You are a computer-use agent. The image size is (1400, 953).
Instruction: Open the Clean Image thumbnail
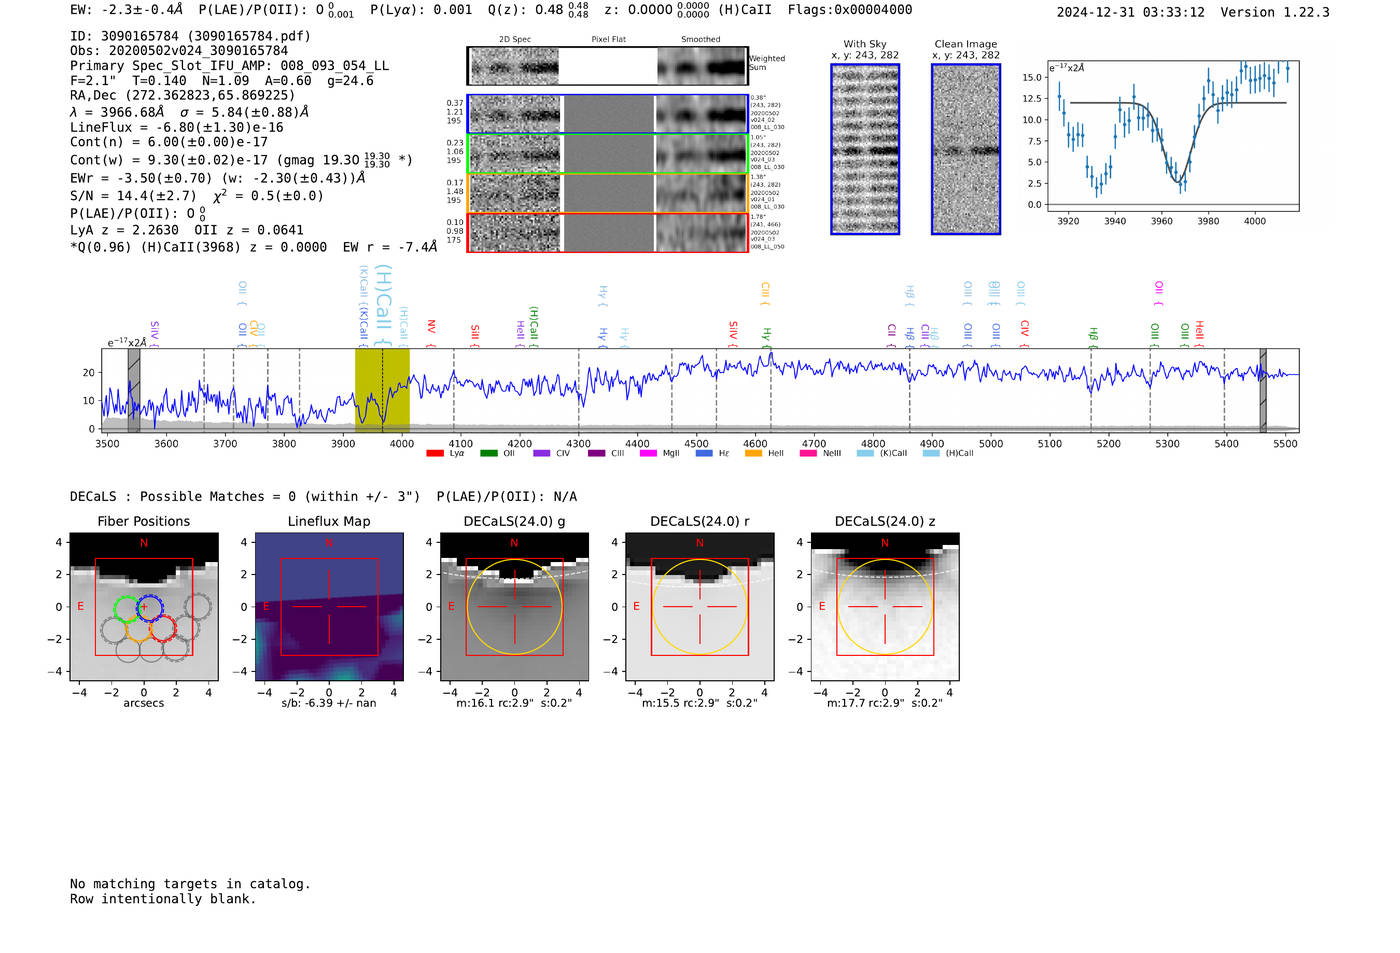pos(966,150)
